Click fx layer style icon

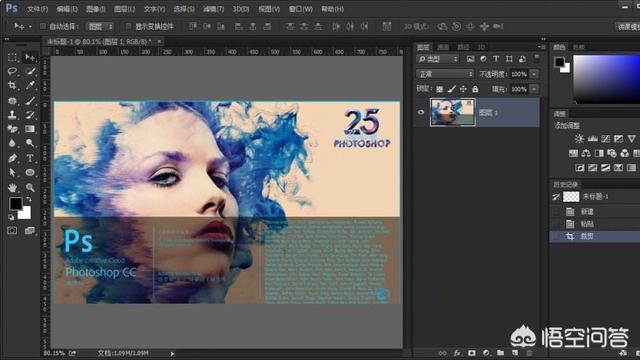coord(458,353)
